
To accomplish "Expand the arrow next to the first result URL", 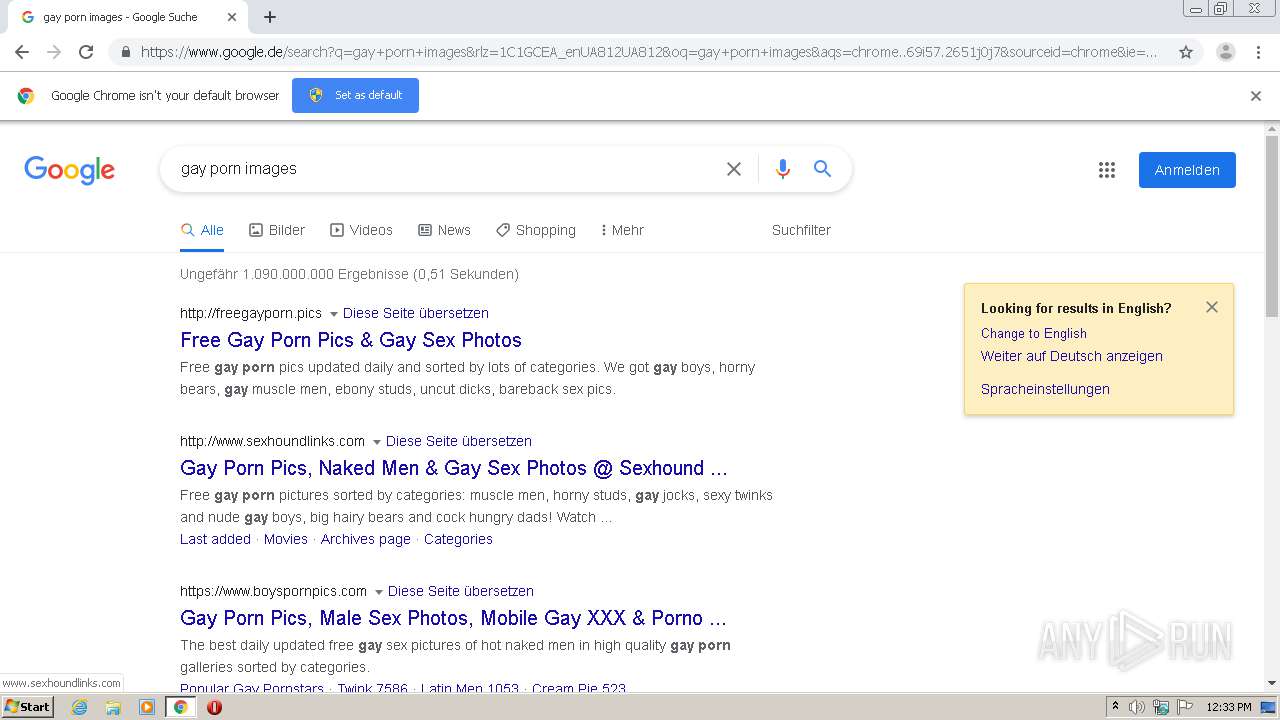I will click(334, 314).
